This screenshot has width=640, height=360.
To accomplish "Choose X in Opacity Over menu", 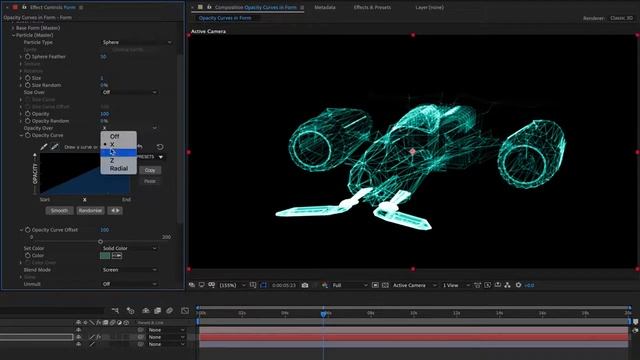I will point(118,144).
